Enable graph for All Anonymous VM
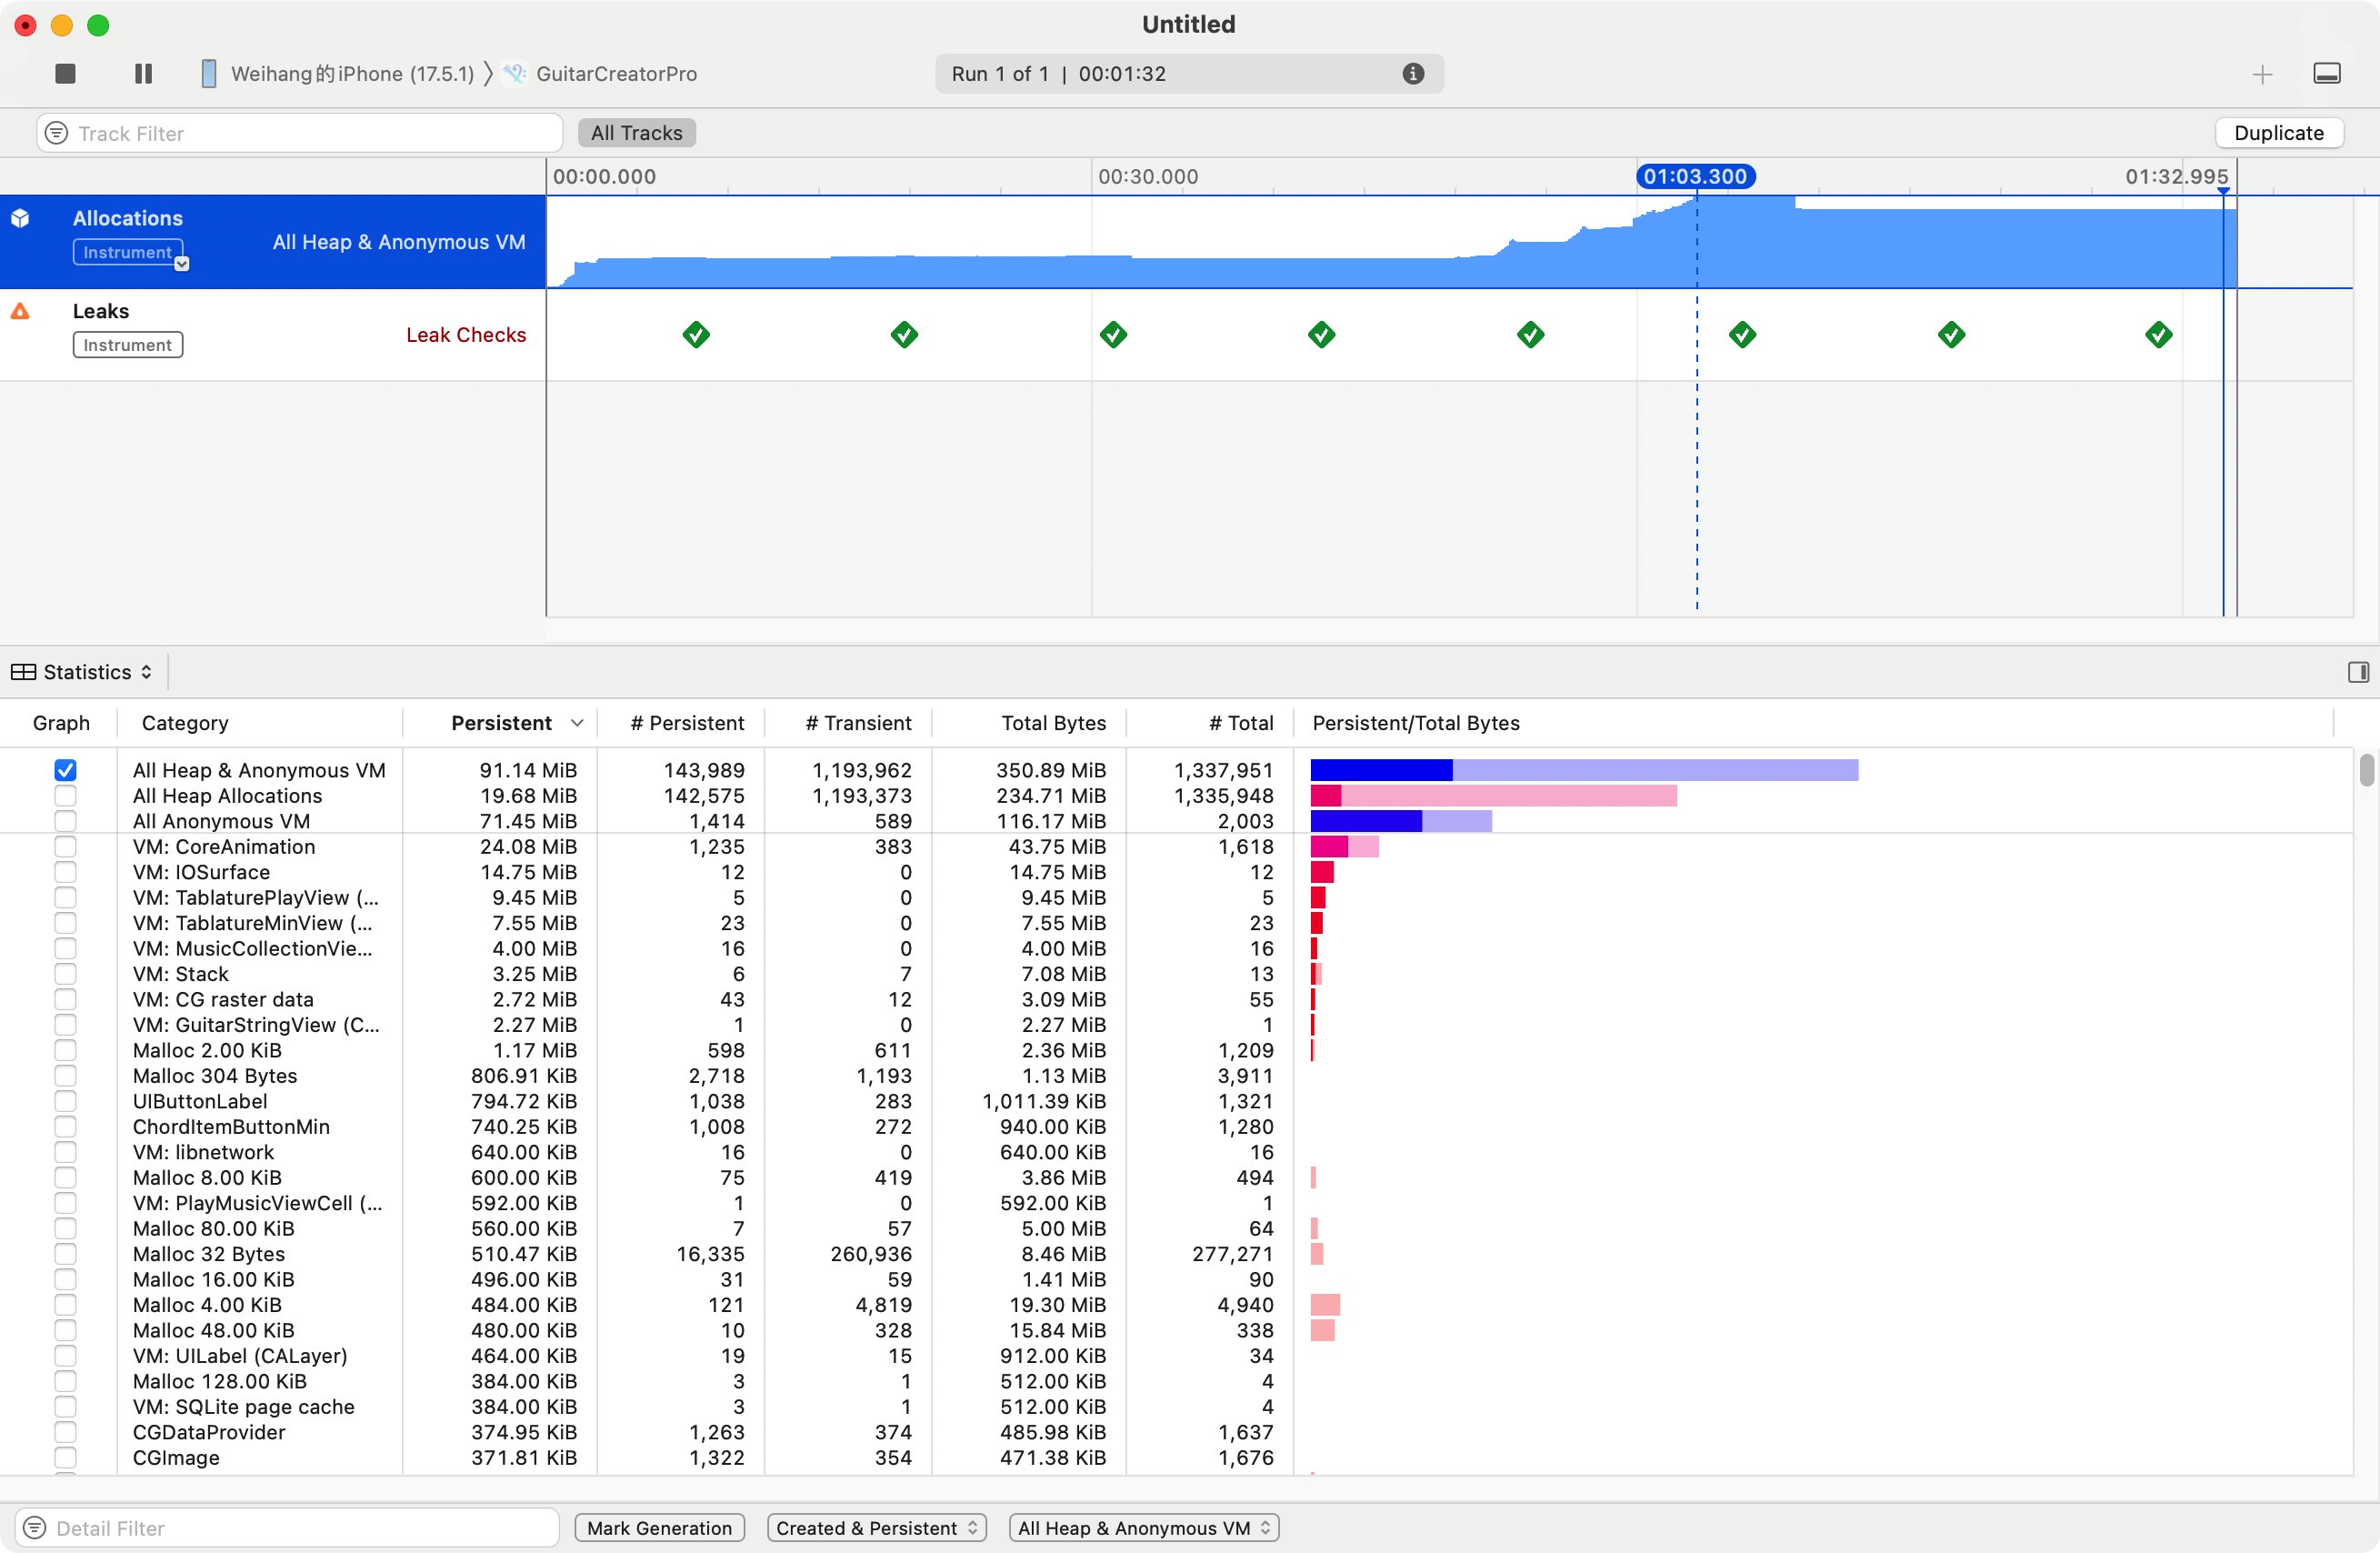Screen dimensions: 2380x1553 [65, 821]
